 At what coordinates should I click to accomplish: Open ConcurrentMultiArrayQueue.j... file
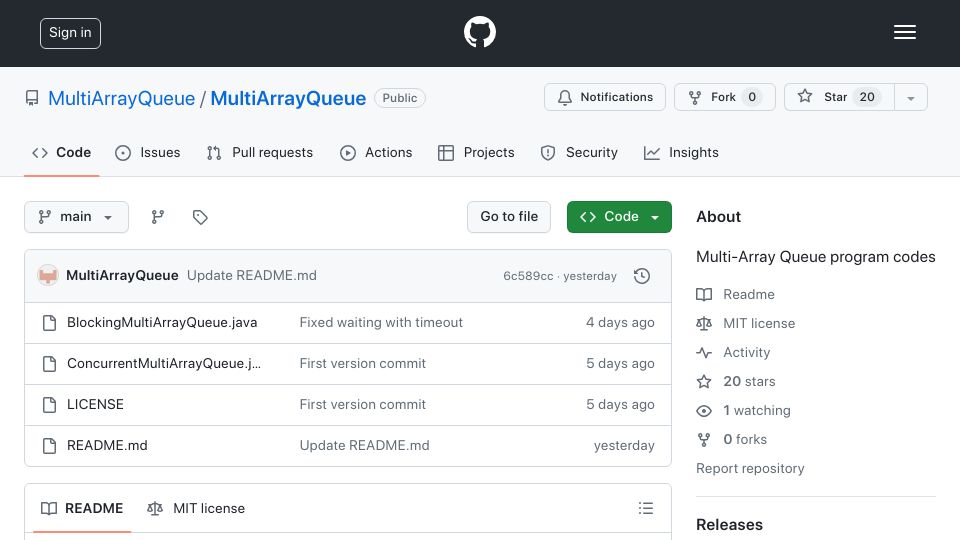click(x=163, y=364)
